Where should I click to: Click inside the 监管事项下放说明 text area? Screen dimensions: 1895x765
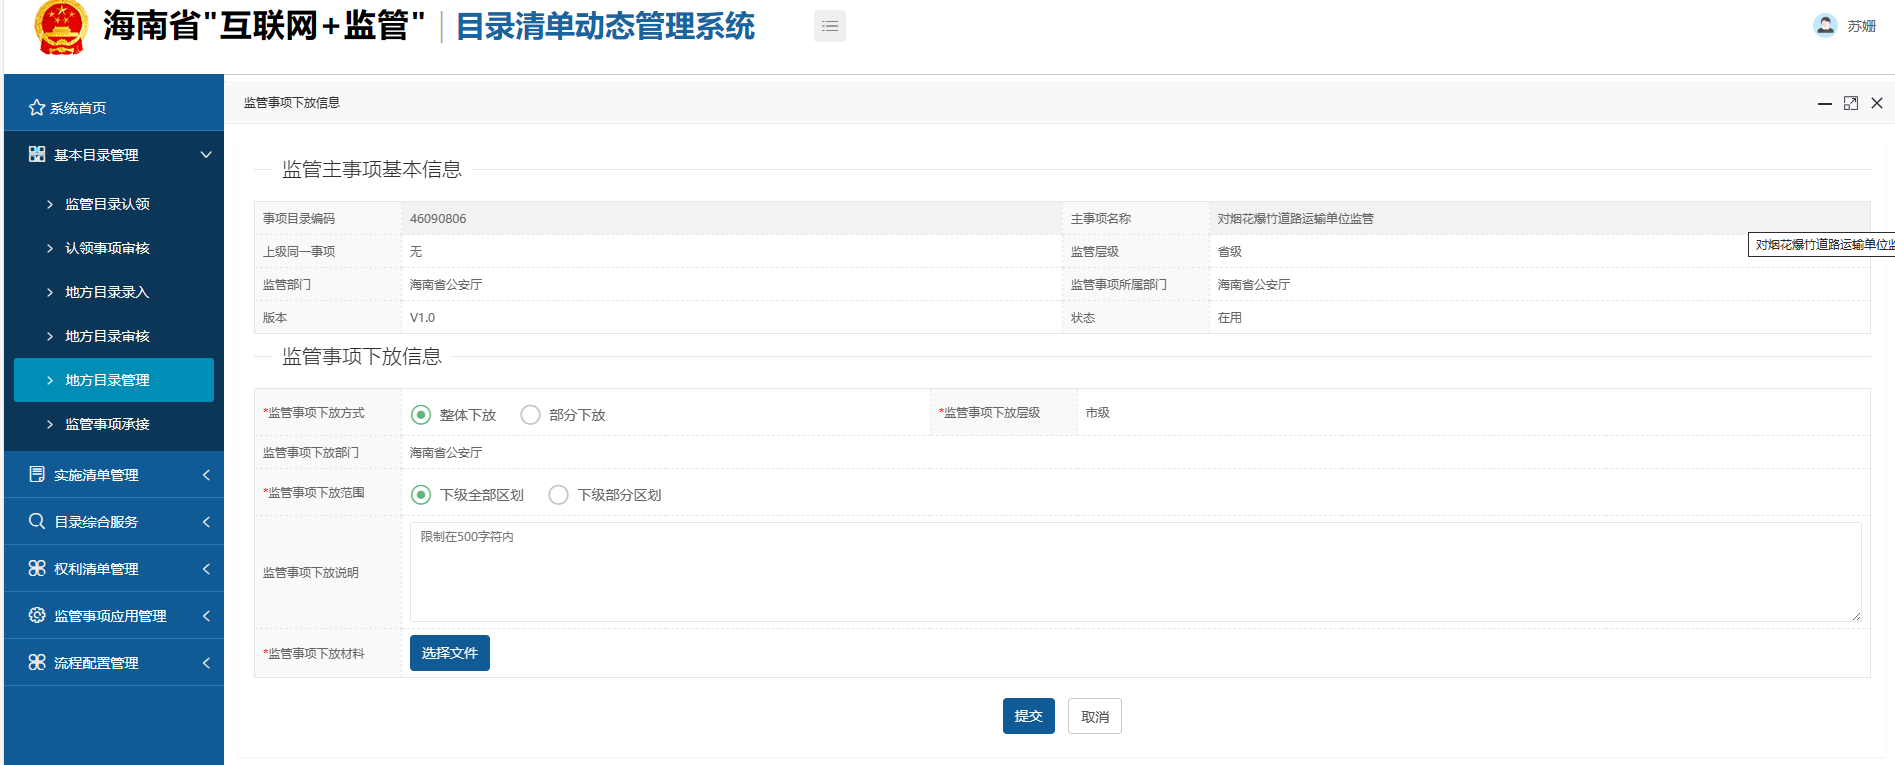point(1135,572)
